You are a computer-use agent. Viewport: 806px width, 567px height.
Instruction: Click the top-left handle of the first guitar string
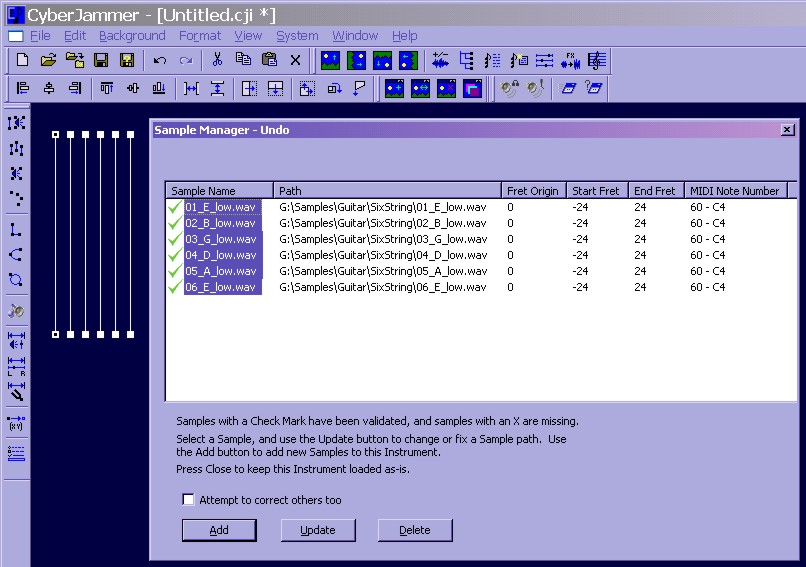[56, 135]
